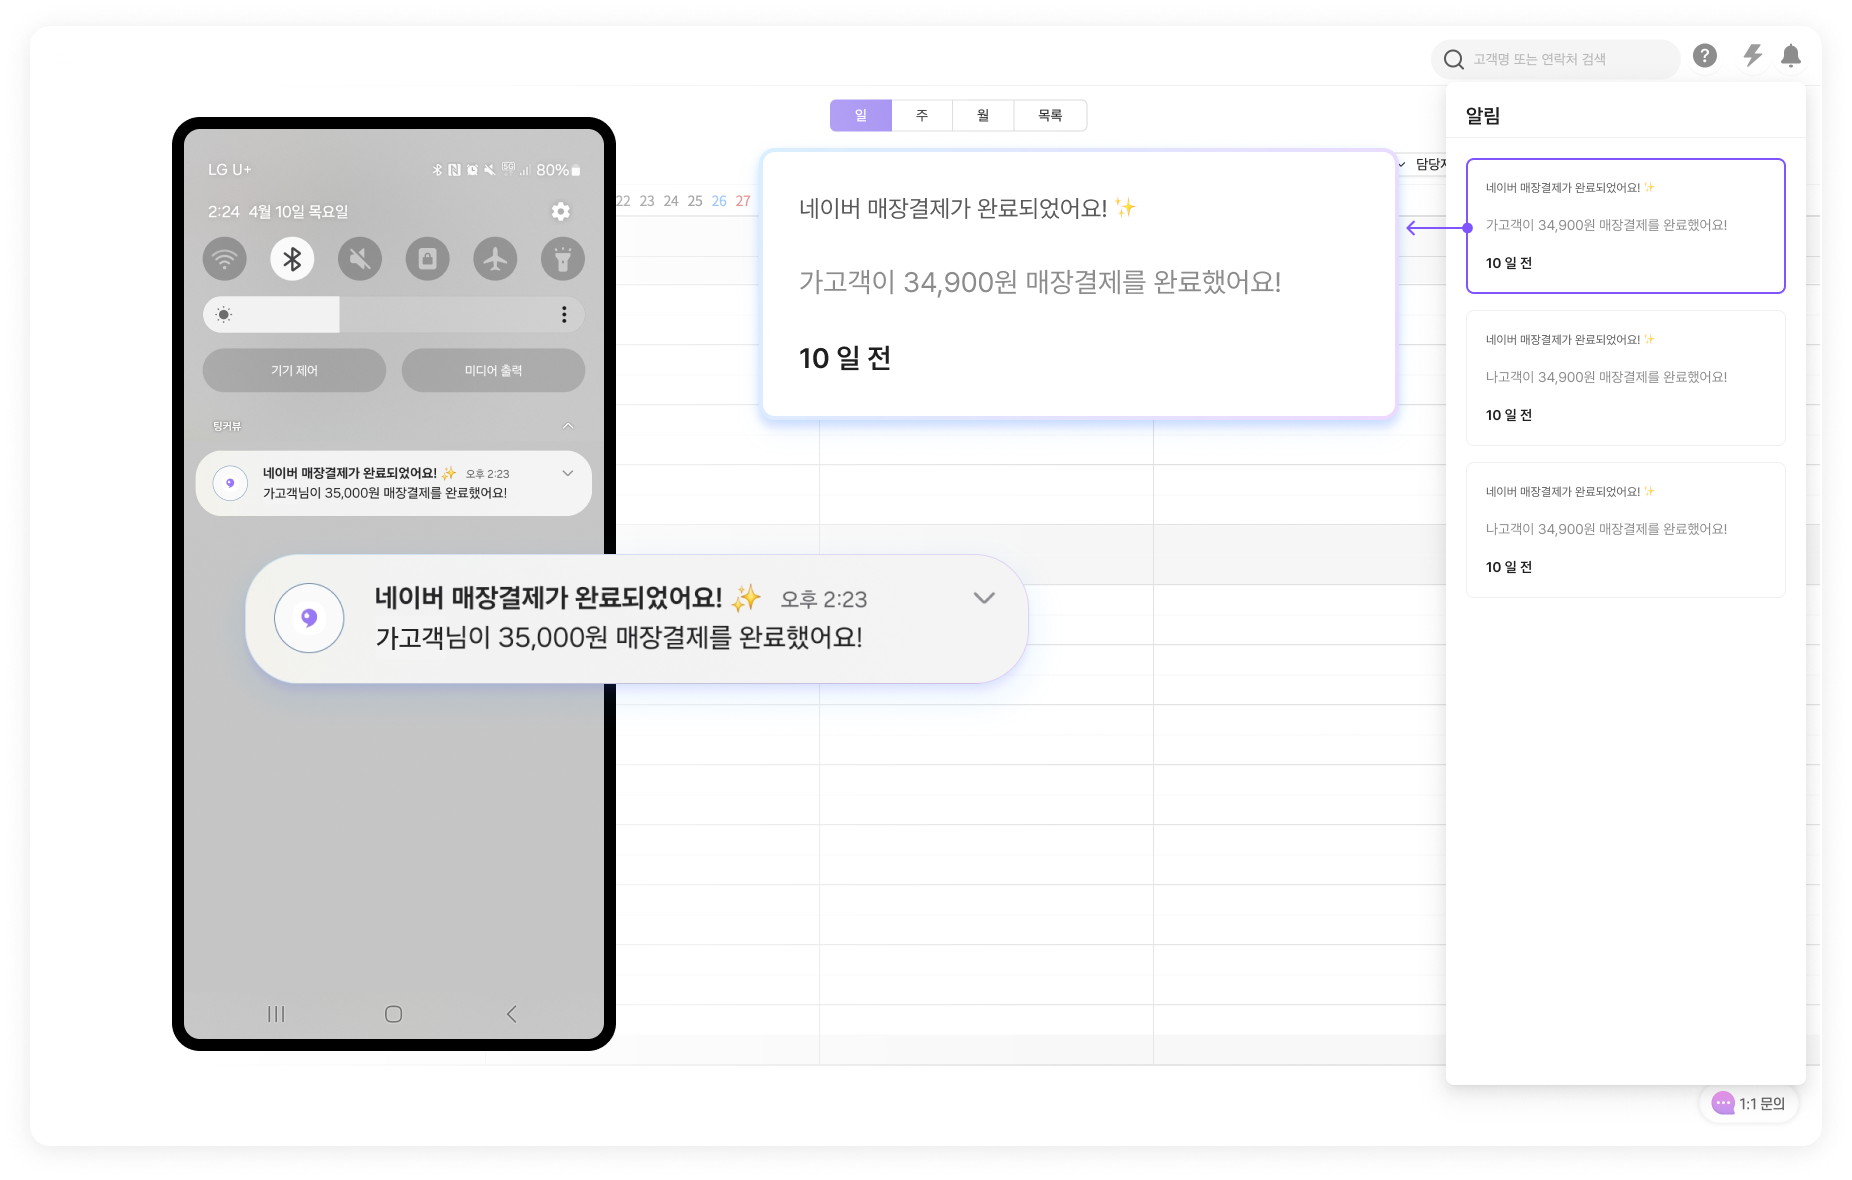Screen dimensions: 1852x1180
Task: Open the 1:1 문의 chat button
Action: coord(1749,1103)
